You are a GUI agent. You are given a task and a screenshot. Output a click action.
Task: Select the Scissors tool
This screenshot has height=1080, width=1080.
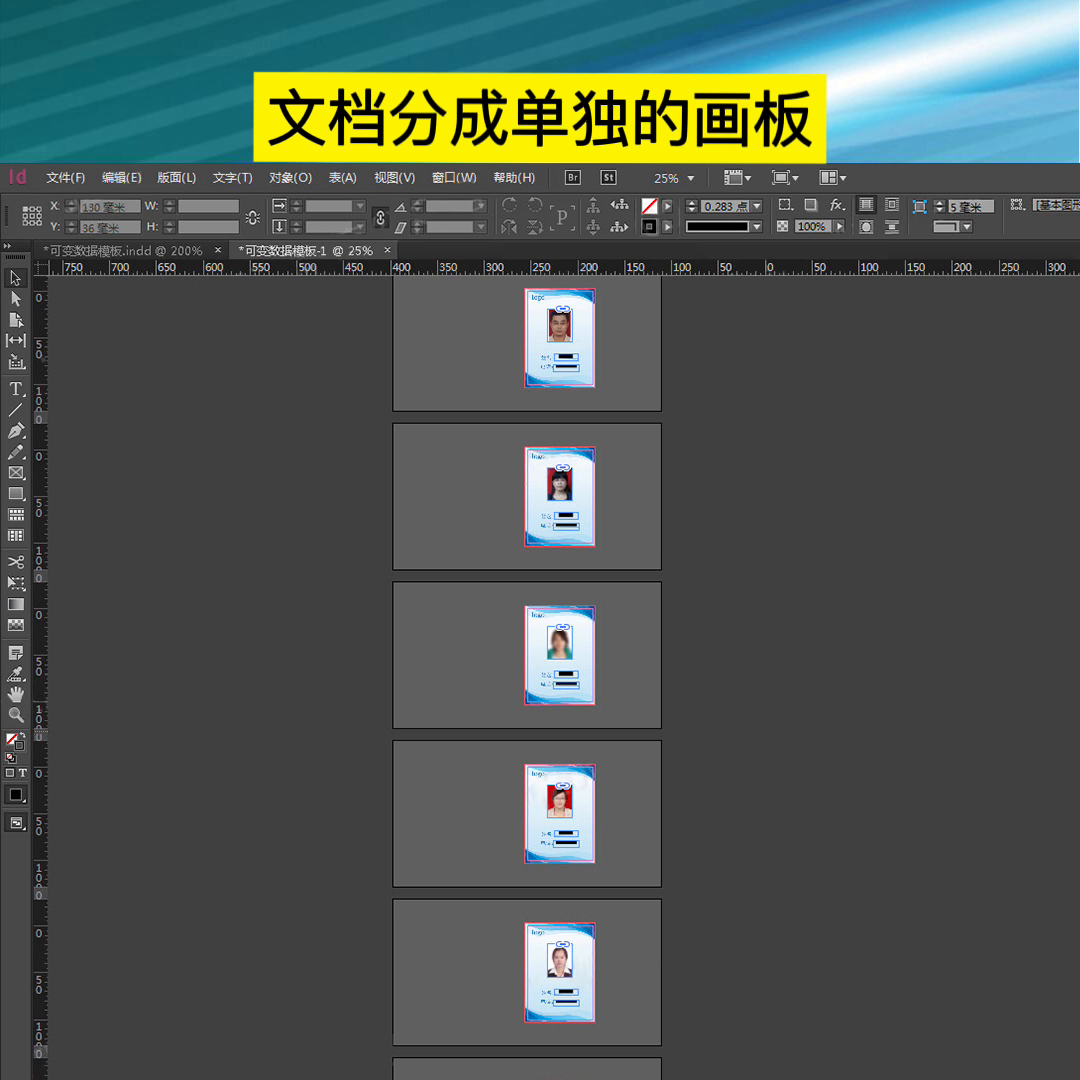click(x=16, y=562)
